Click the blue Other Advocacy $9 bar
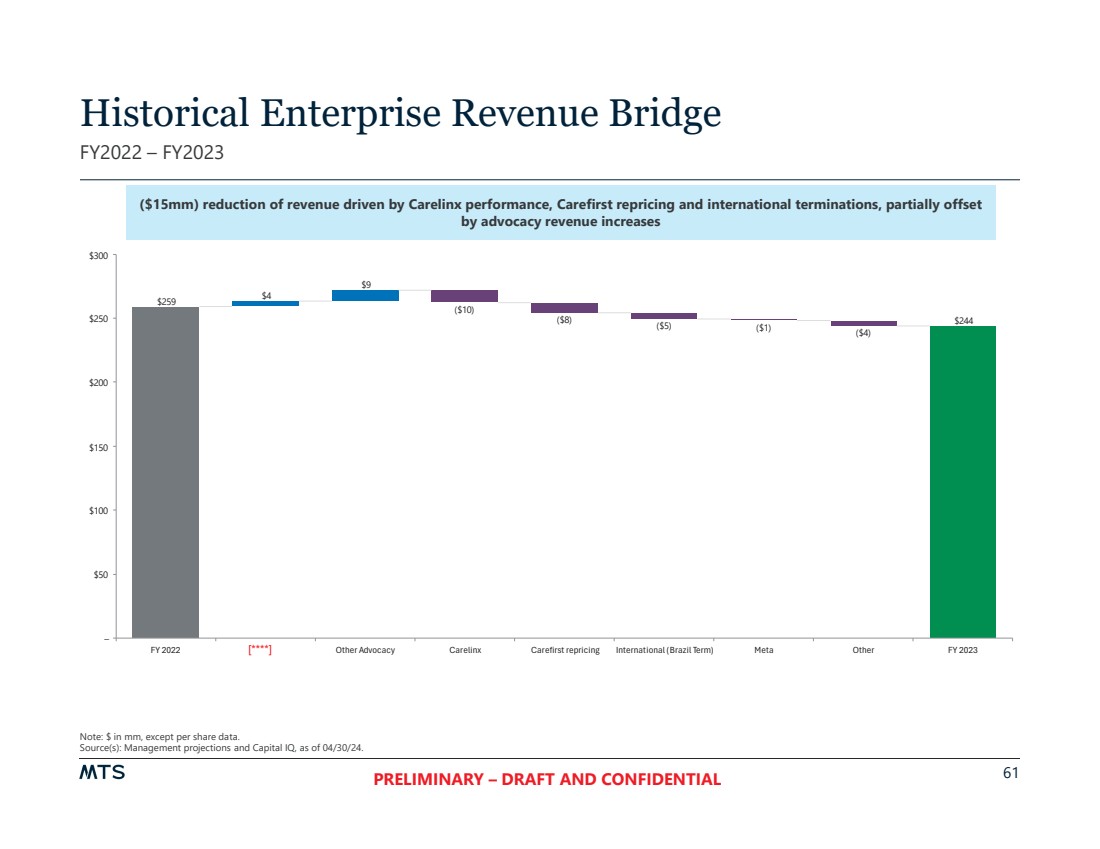This screenshot has height=849, width=1100. tap(365, 295)
